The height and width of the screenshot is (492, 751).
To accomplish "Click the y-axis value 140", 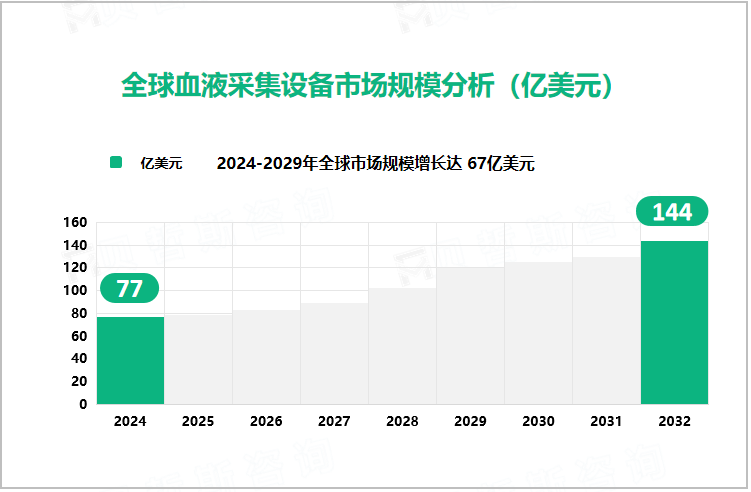I will tap(75, 245).
